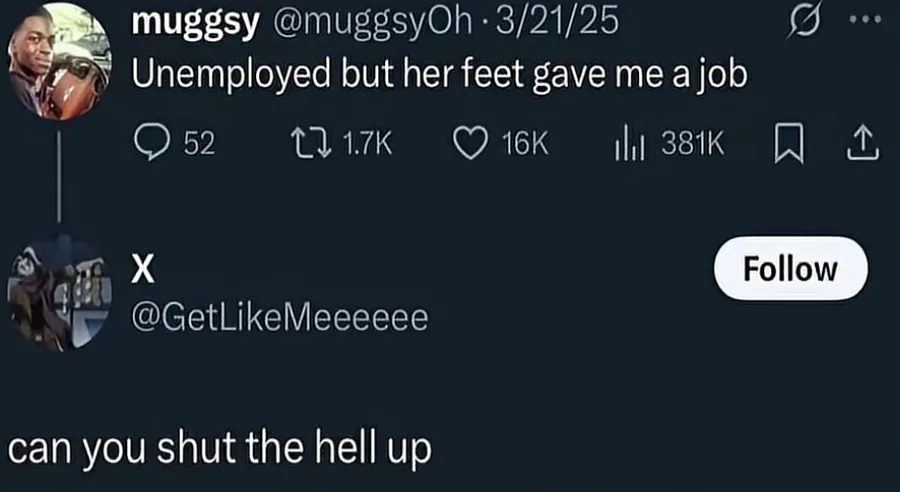The height and width of the screenshot is (492, 900).
Task: Follow the @GetLikeMeeeeee account
Action: pyautogui.click(x=790, y=268)
